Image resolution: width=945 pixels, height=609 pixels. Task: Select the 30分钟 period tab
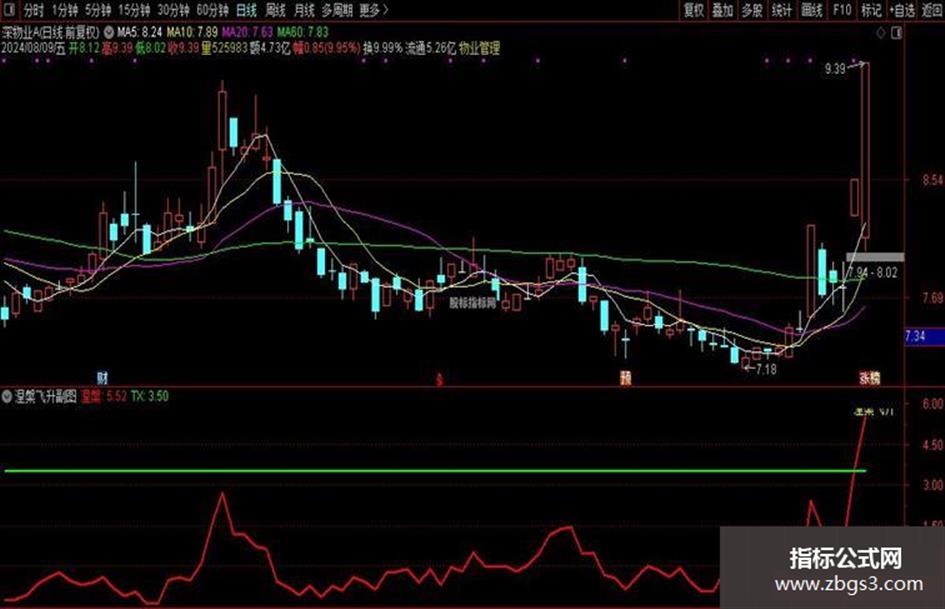click(174, 10)
